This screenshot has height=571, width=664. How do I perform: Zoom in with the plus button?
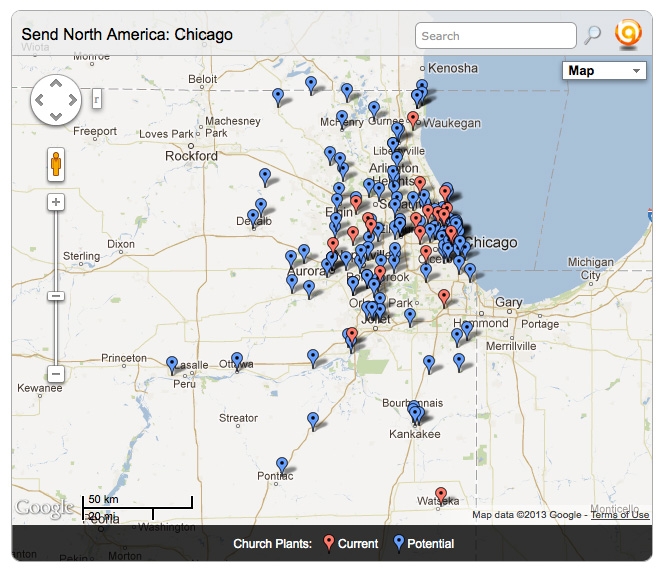pos(56,202)
